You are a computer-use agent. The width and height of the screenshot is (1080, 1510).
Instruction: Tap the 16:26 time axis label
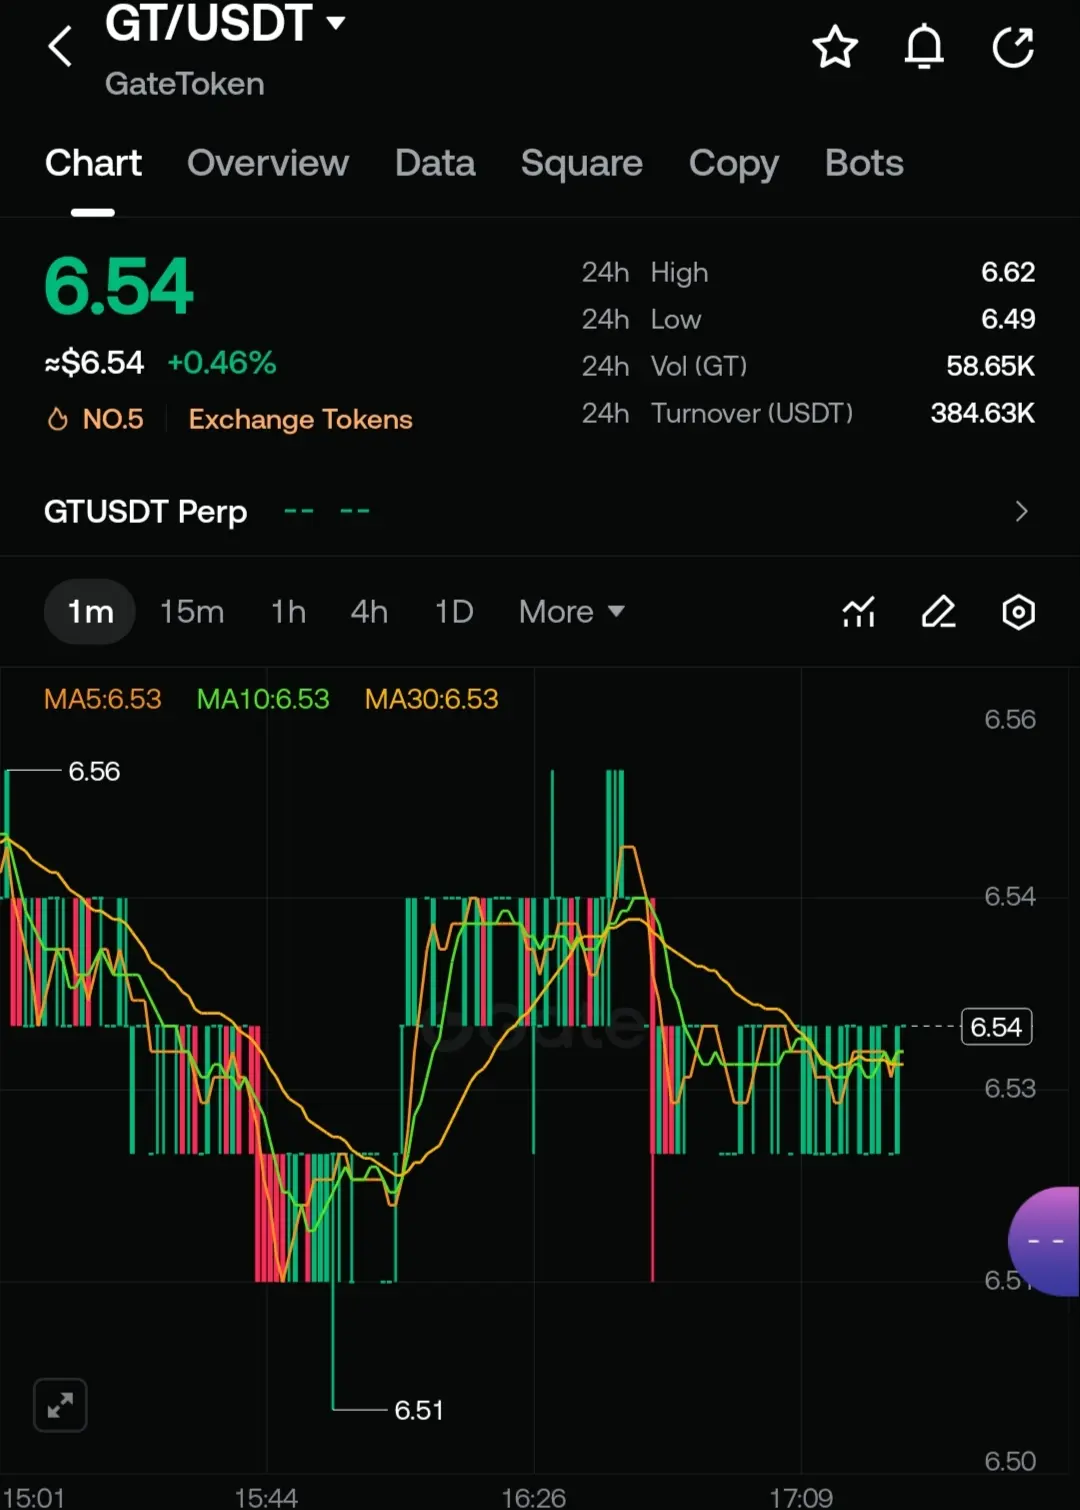click(533, 1497)
